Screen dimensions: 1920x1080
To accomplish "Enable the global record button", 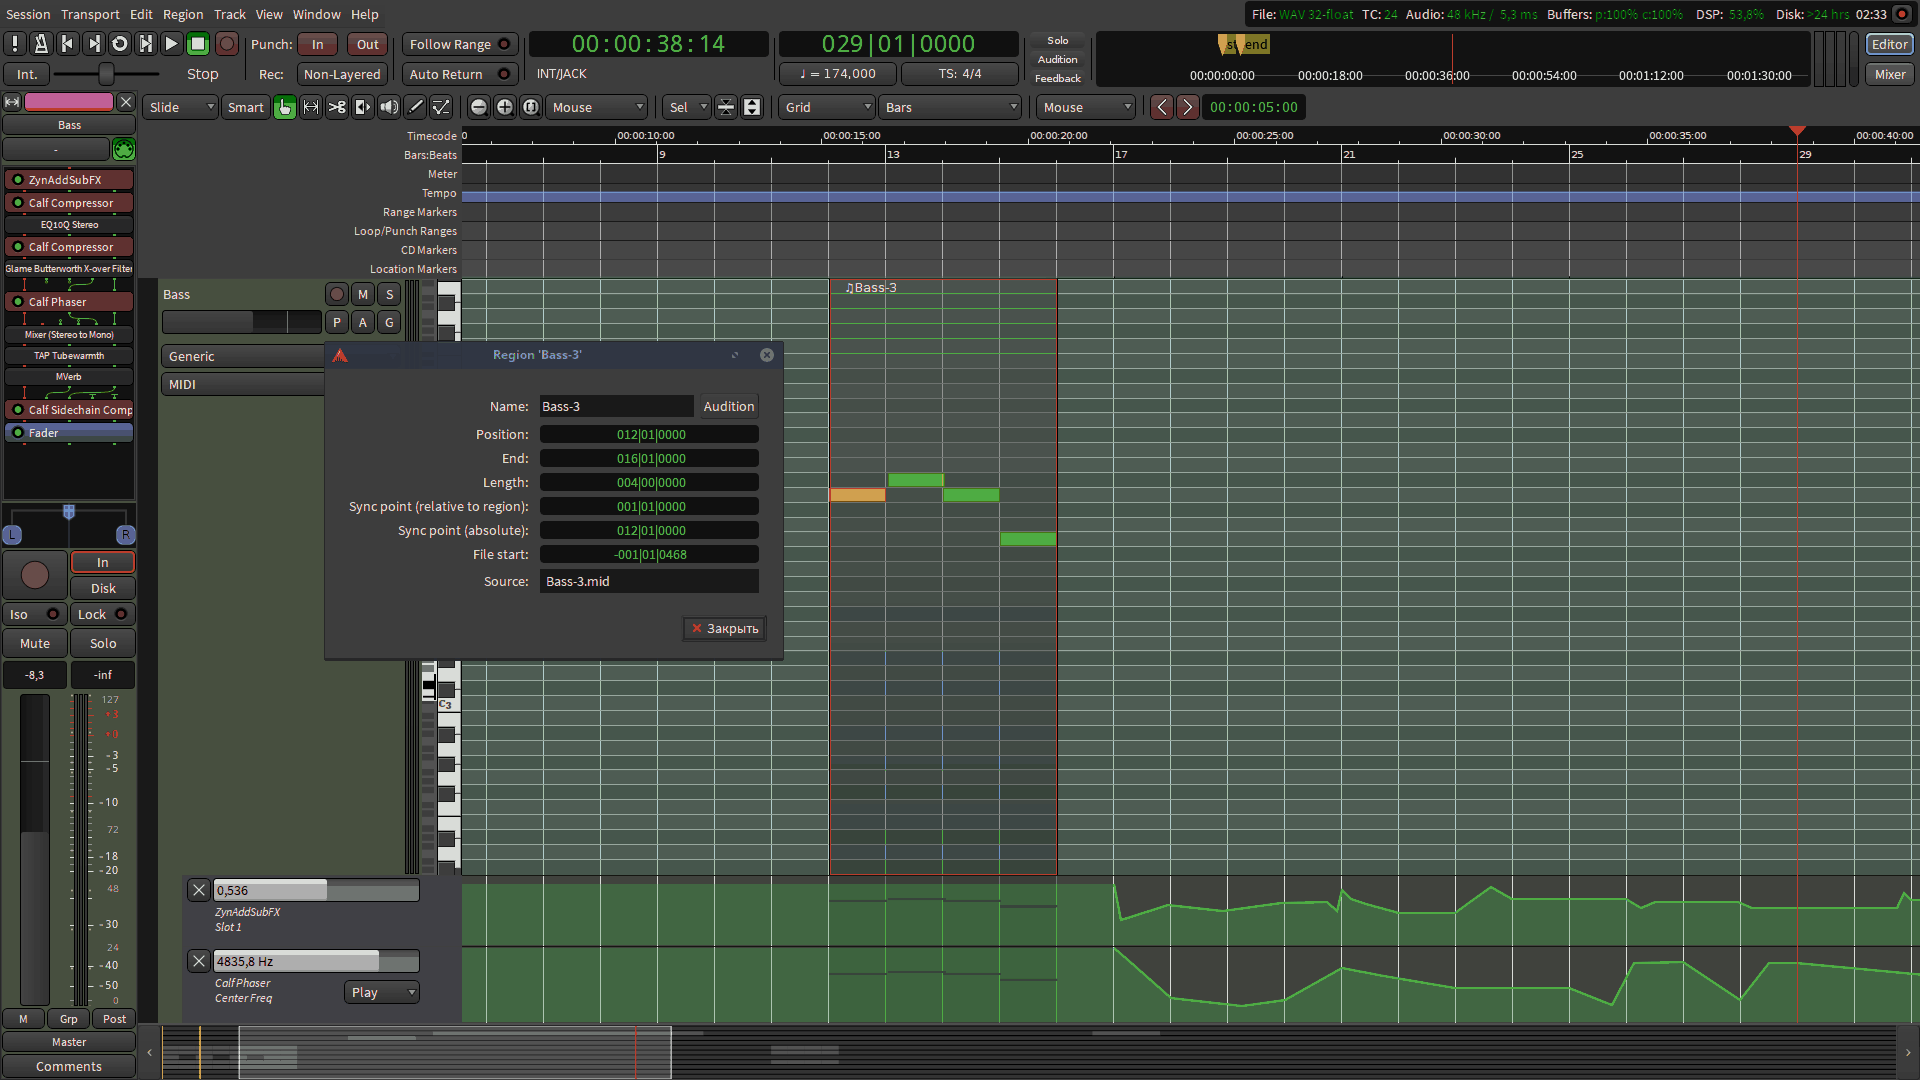I will [x=227, y=44].
